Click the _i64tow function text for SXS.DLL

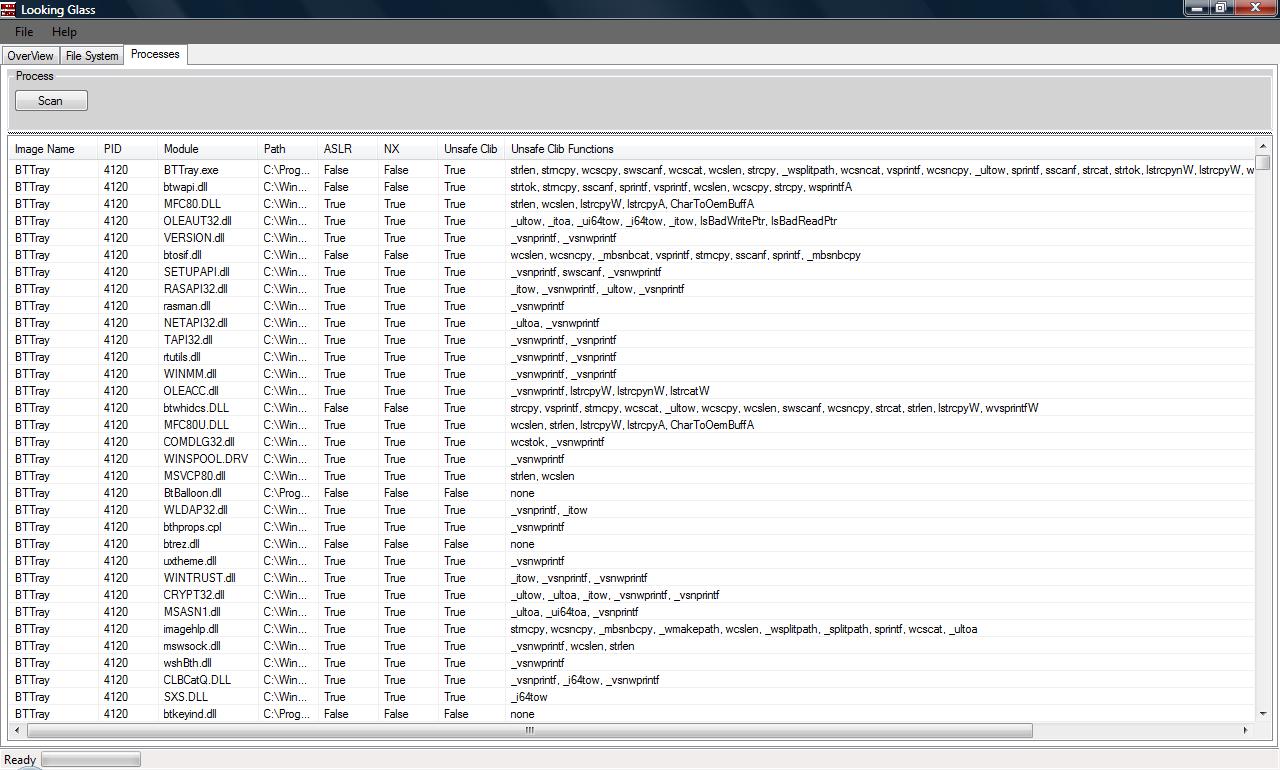(x=529, y=697)
